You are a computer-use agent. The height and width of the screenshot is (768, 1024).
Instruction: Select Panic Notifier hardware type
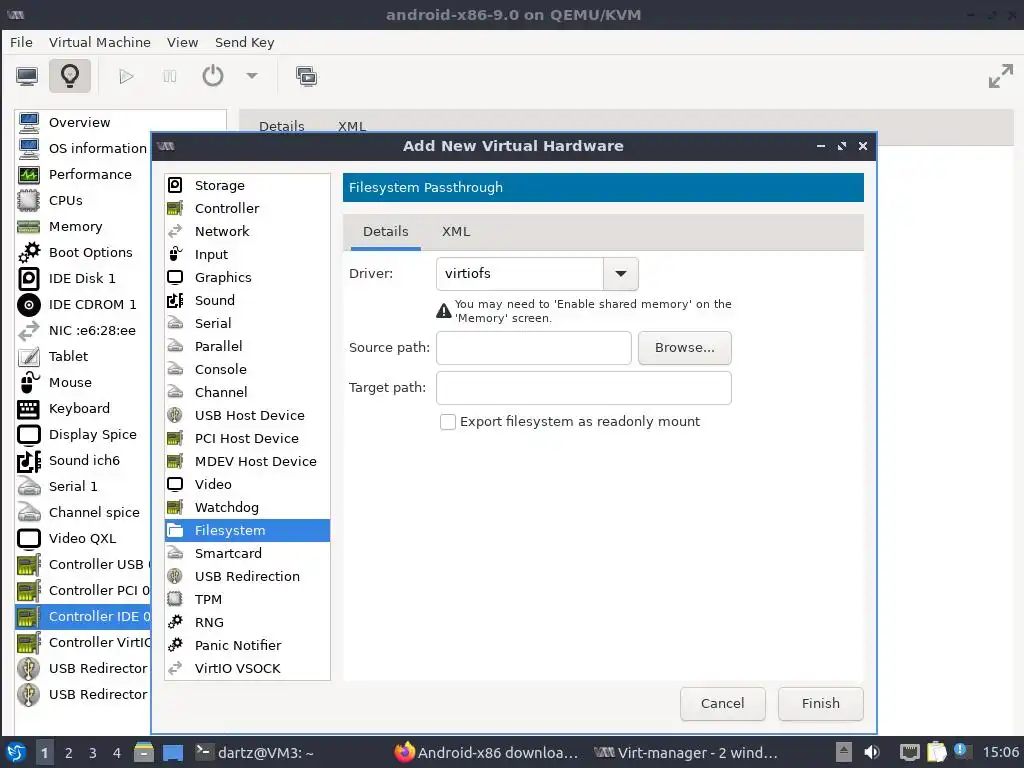[x=248, y=645]
